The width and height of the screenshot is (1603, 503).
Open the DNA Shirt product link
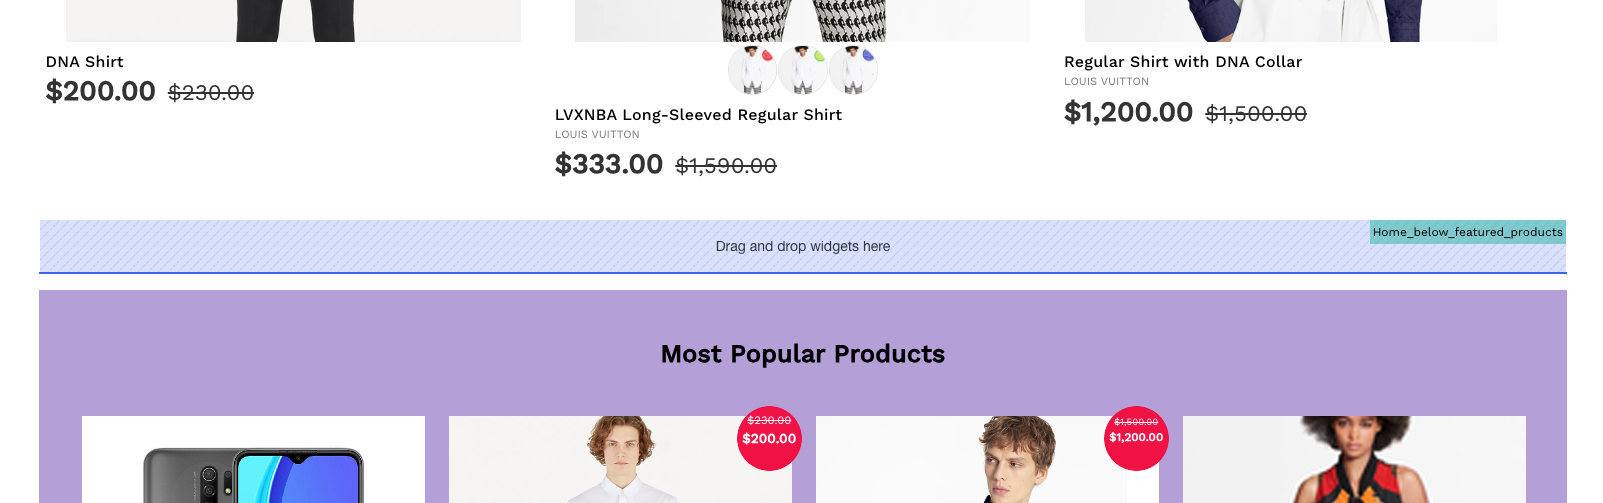(x=85, y=62)
